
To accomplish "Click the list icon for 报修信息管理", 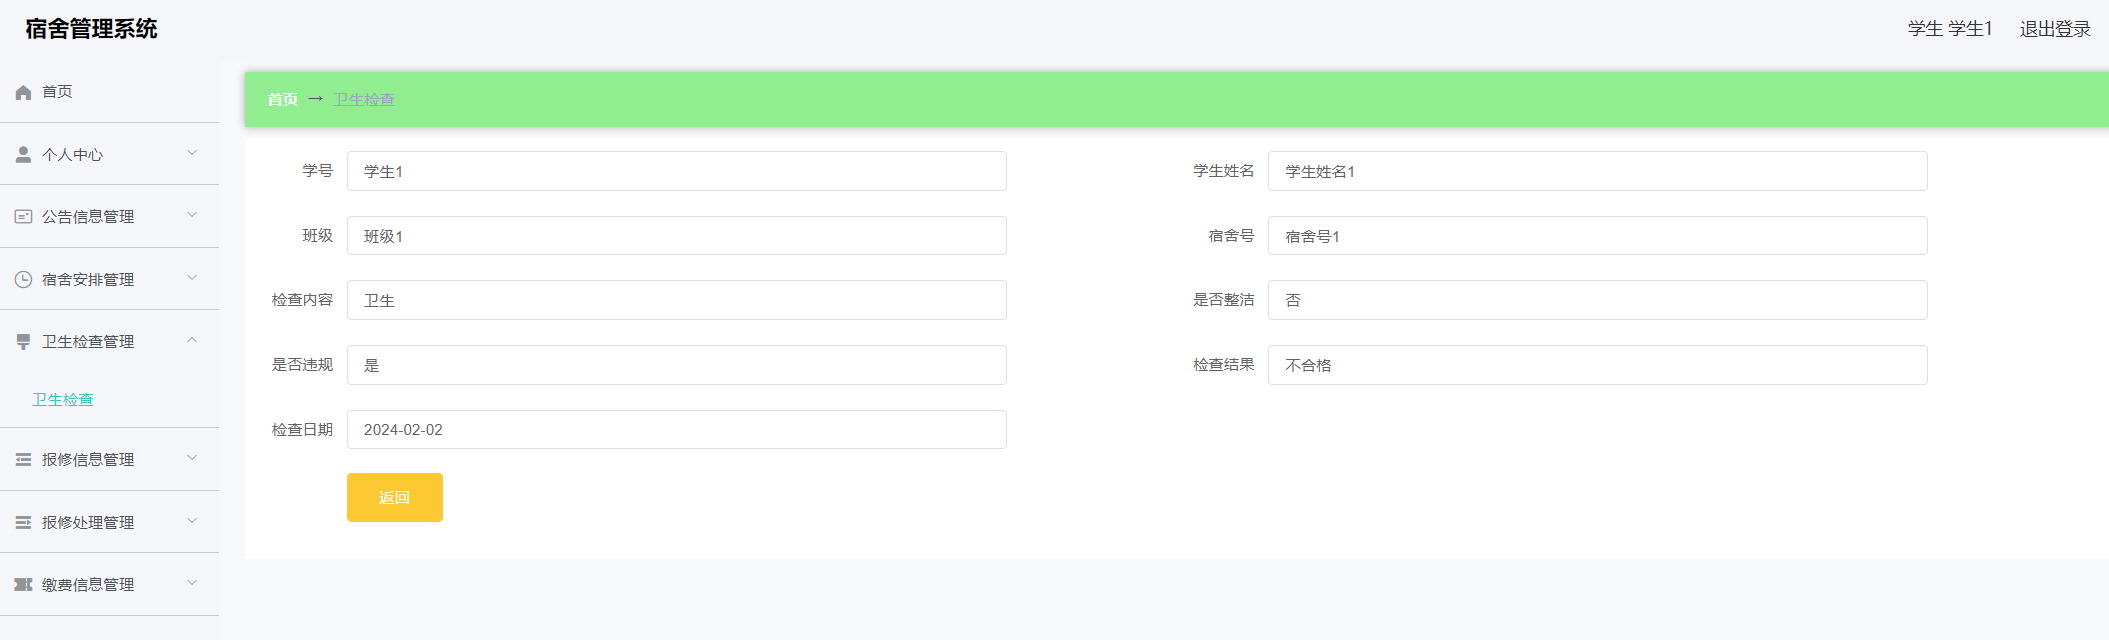I will (23, 460).
